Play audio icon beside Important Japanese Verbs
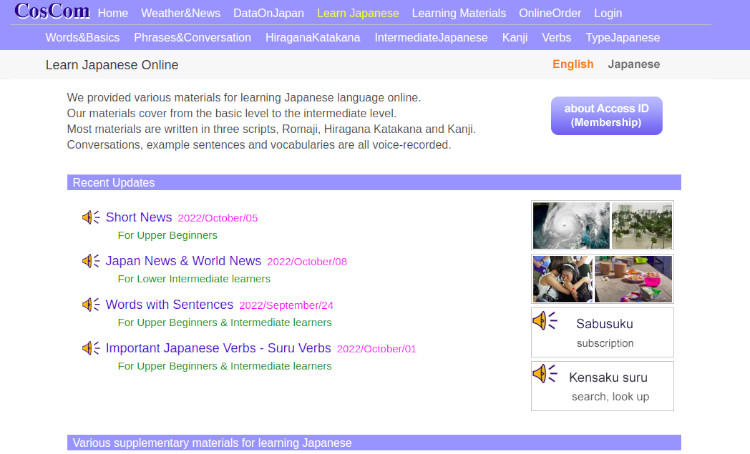Image resolution: width=750 pixels, height=454 pixels. (90, 348)
